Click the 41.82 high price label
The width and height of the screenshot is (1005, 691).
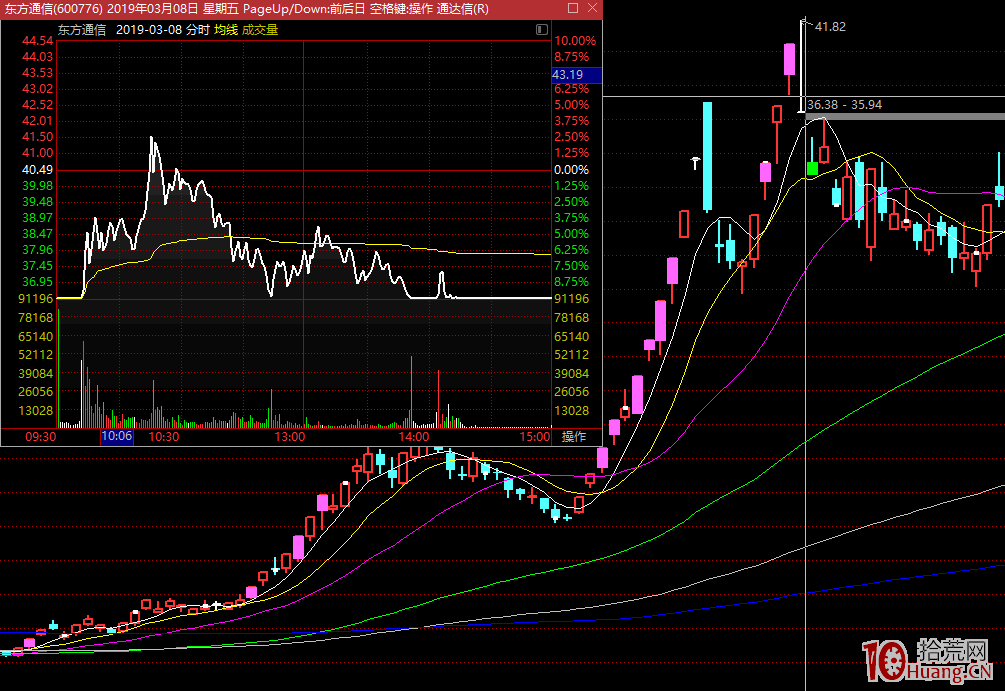[830, 27]
